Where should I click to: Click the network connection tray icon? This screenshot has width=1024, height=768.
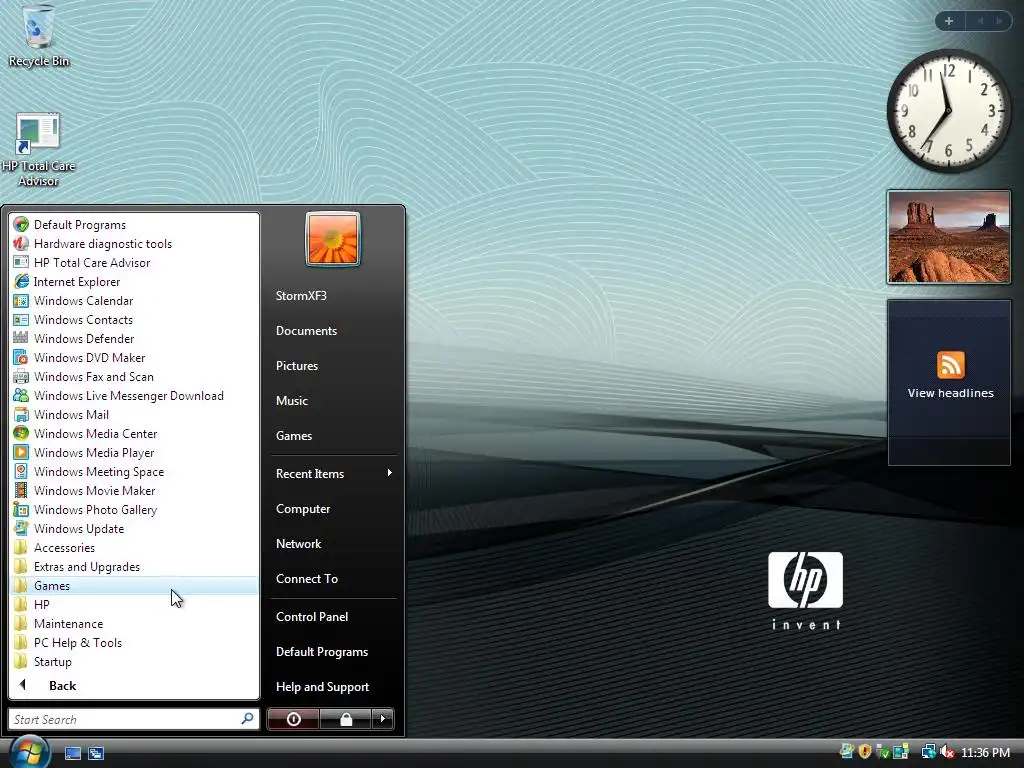tap(928, 752)
